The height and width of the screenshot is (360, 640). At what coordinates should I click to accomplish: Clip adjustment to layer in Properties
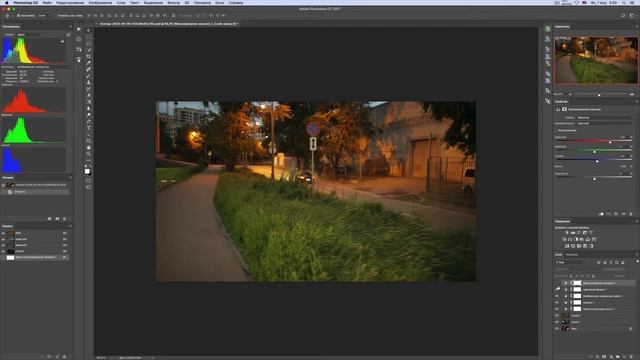click(601, 214)
